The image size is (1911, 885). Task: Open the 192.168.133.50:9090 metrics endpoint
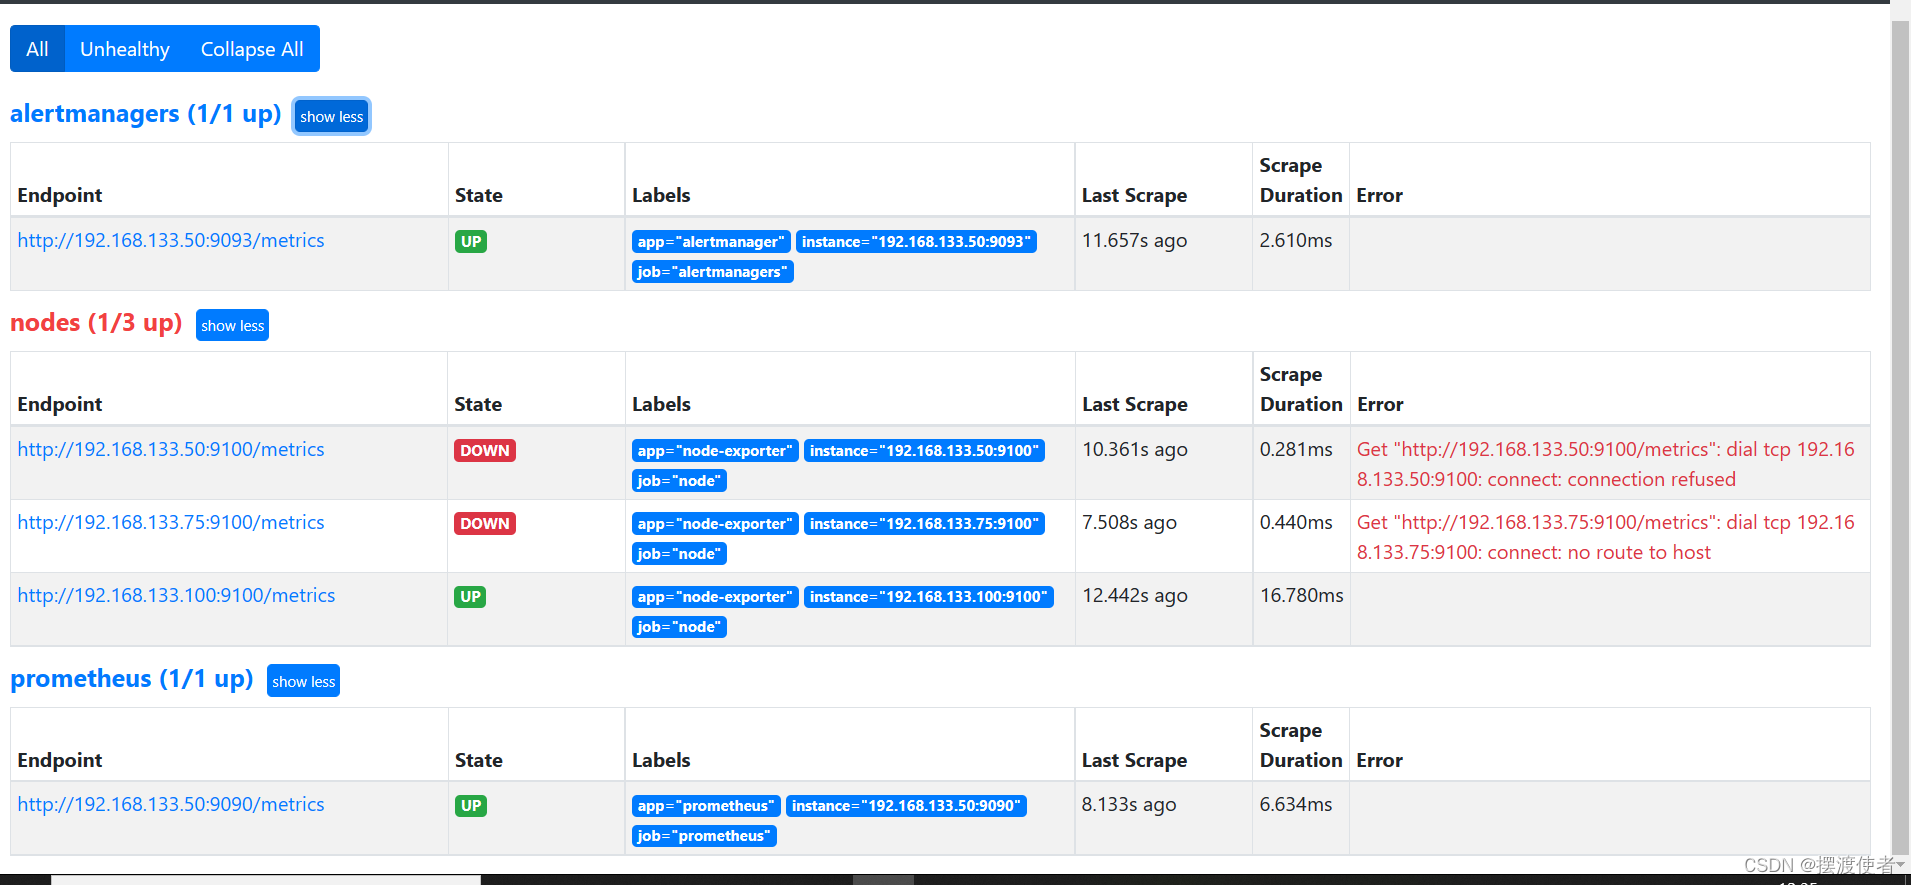[171, 805]
